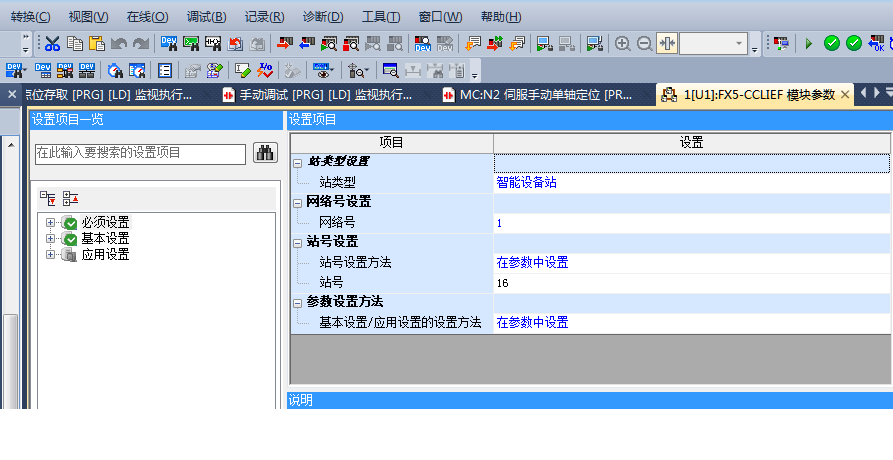
Task: Open the 调试(B) menu
Action: [x=206, y=17]
